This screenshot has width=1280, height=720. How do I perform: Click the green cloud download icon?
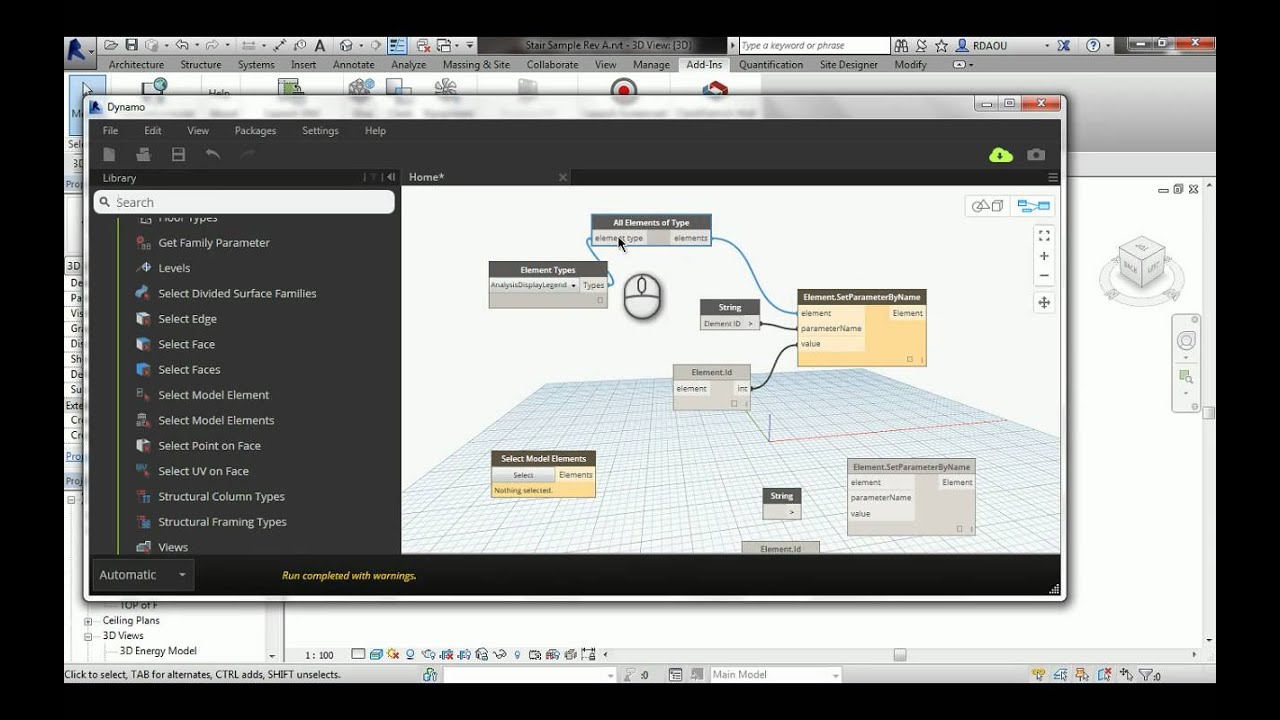[x=1000, y=155]
